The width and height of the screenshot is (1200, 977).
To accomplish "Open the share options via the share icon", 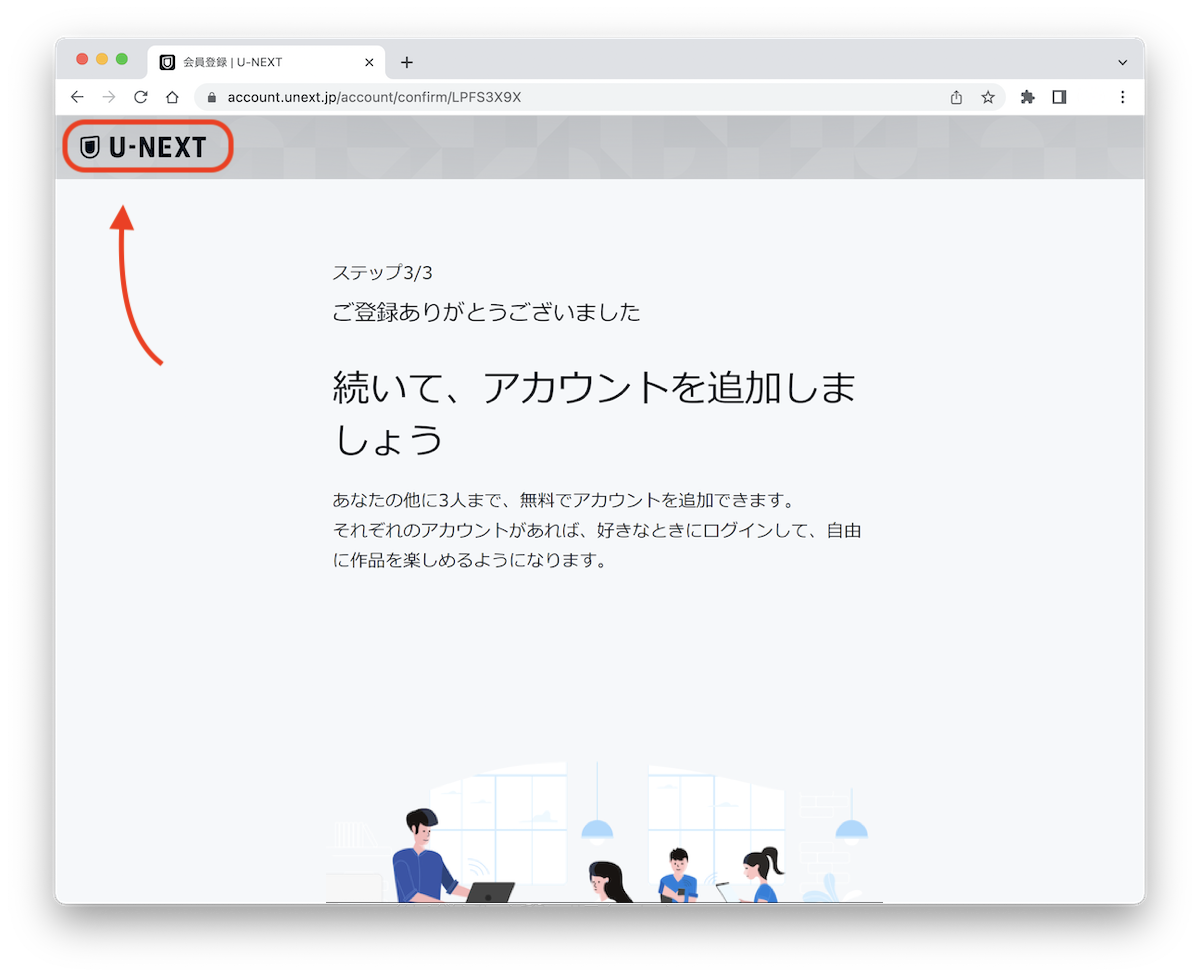I will tap(955, 97).
